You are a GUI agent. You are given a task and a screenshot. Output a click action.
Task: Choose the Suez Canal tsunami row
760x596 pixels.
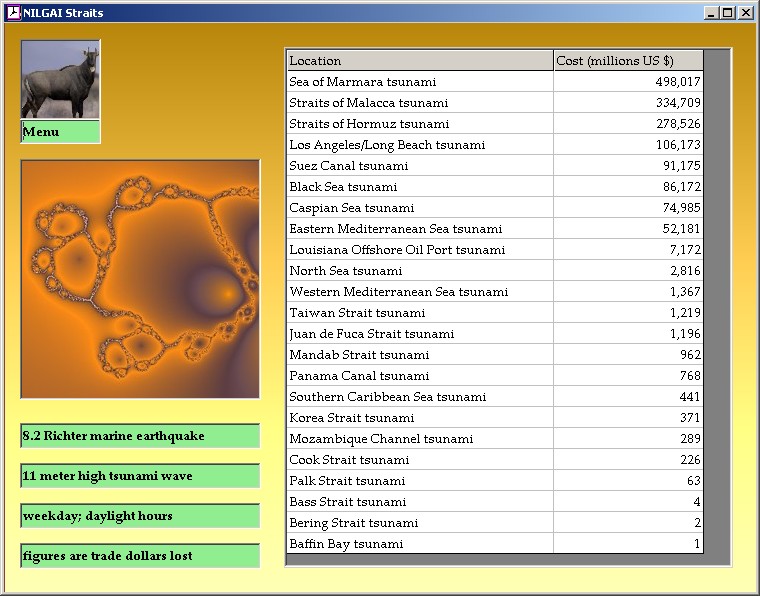tap(419, 166)
